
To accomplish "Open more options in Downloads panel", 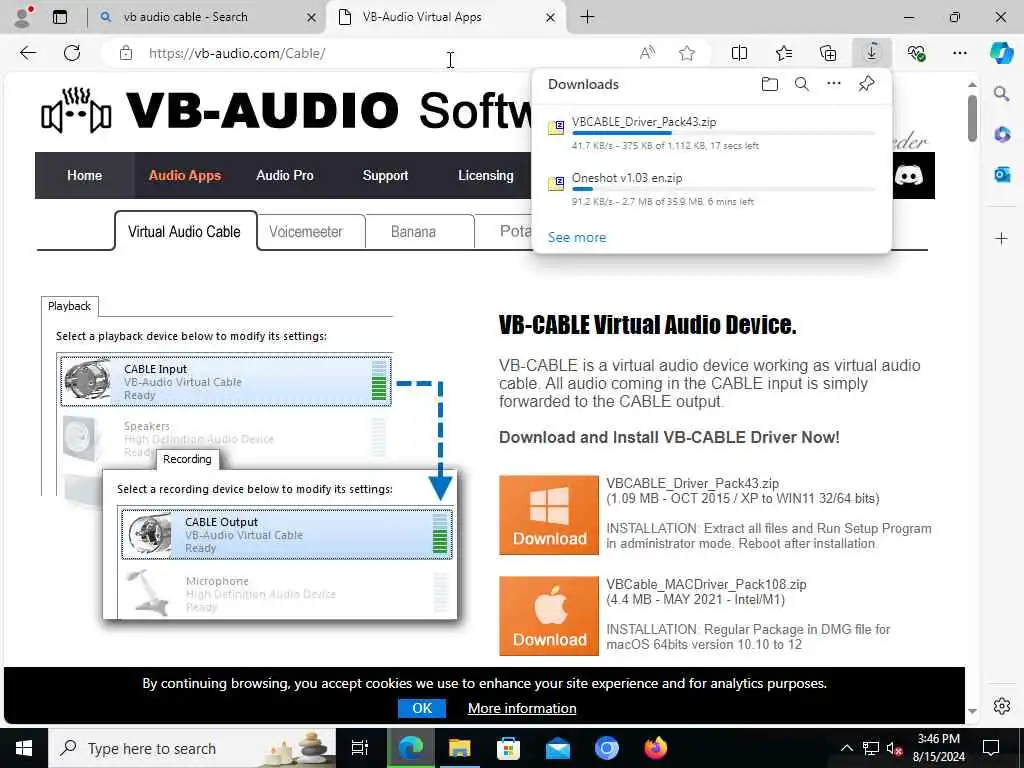I will click(x=834, y=83).
